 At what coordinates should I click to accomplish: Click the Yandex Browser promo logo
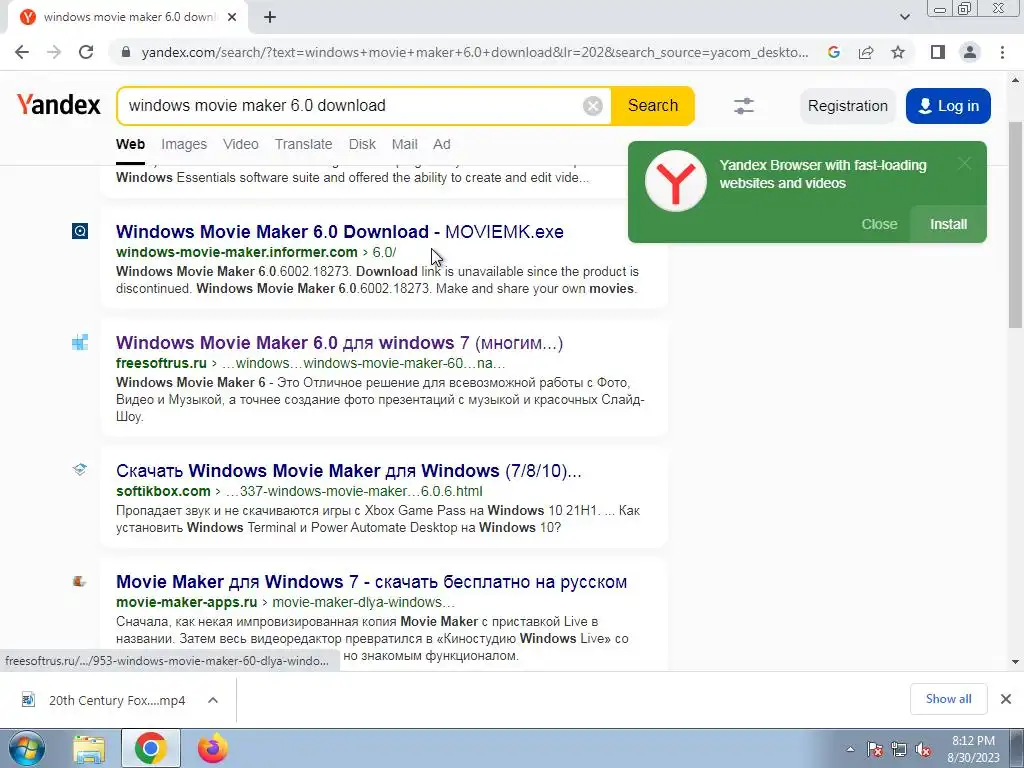676,181
